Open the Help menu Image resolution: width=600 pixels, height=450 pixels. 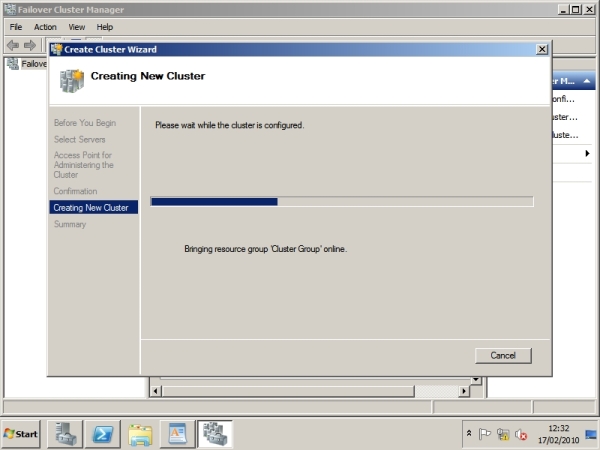tap(104, 27)
